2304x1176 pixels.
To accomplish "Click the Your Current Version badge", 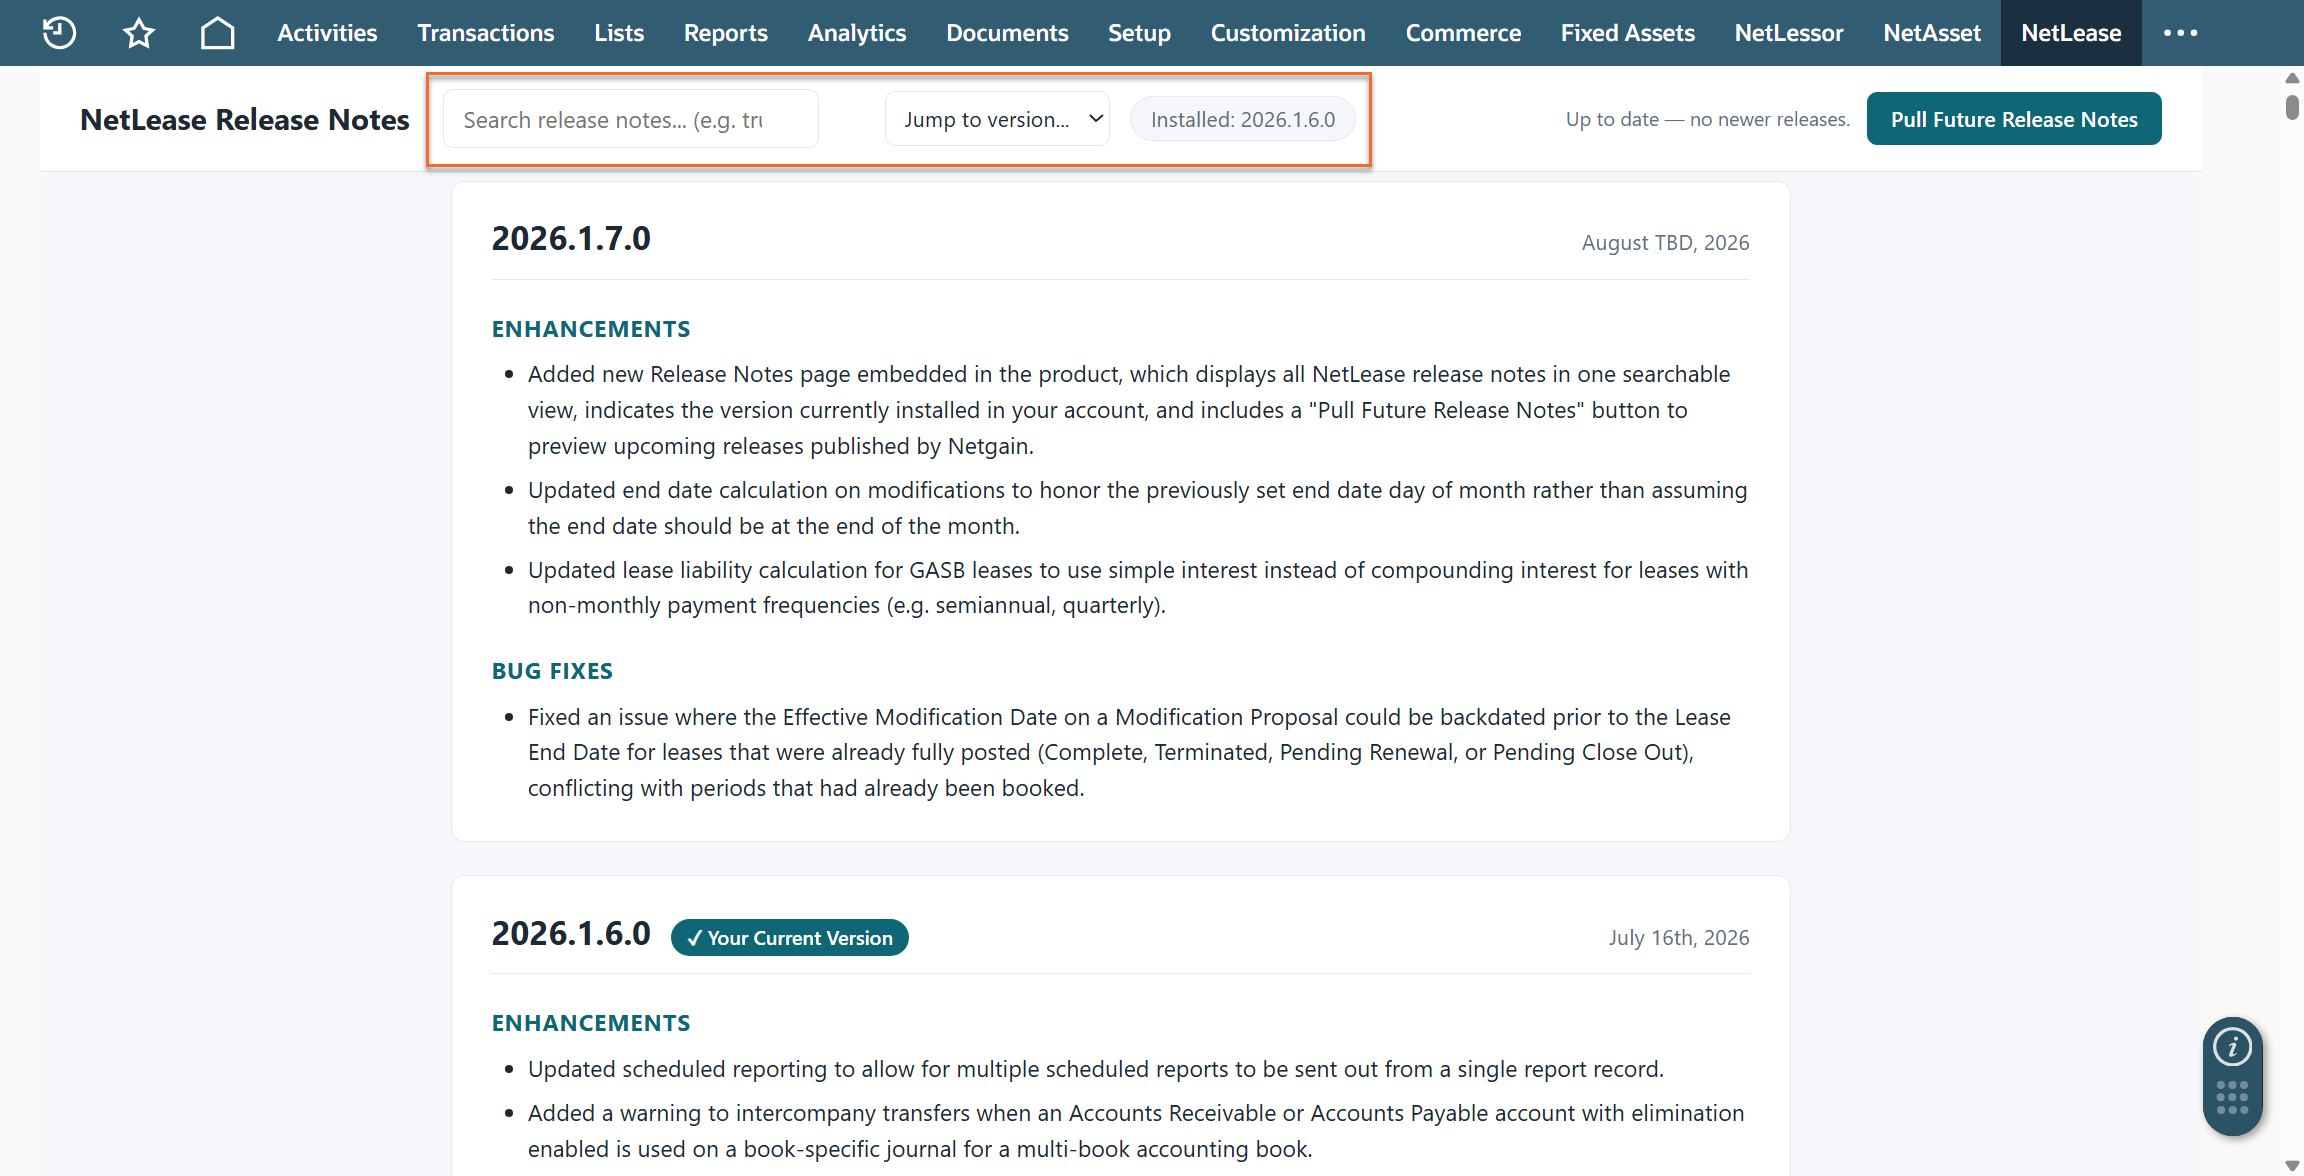I will [x=790, y=938].
